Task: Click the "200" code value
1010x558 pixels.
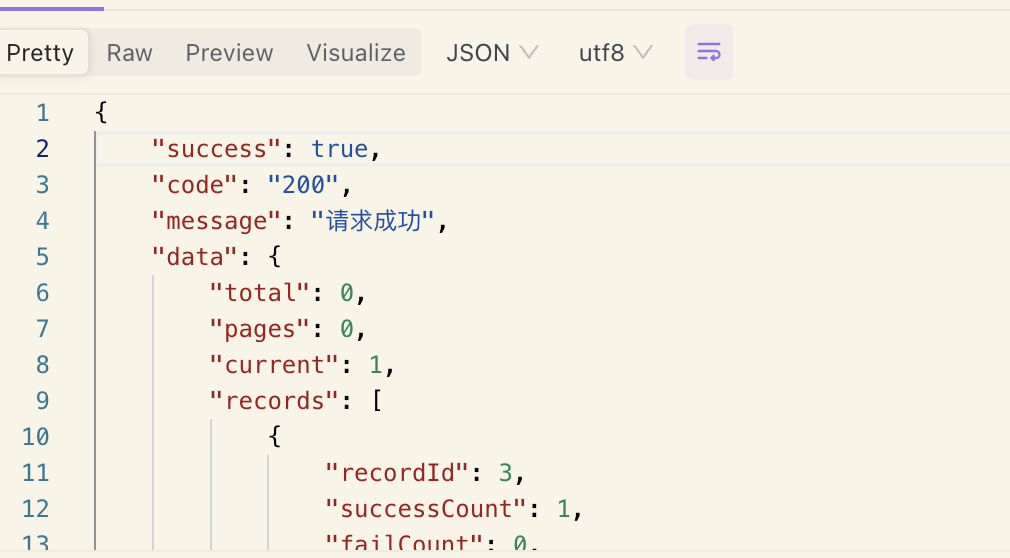Action: click(303, 185)
